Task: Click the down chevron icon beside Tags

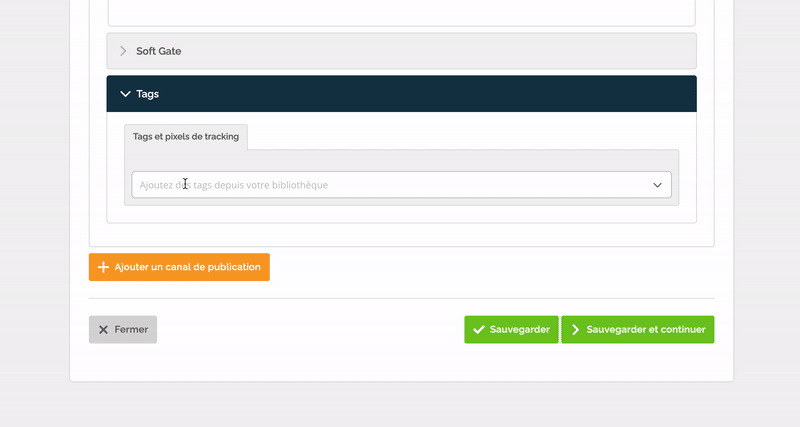Action: point(125,94)
